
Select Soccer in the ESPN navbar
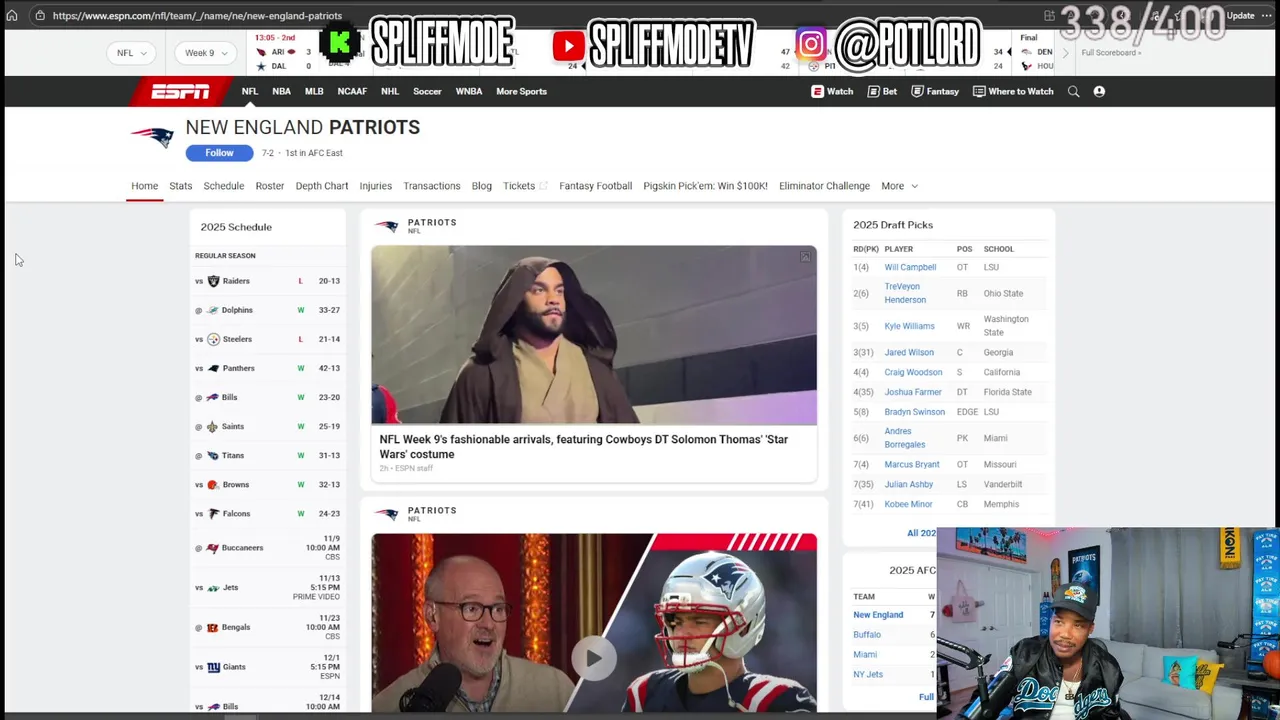point(427,91)
